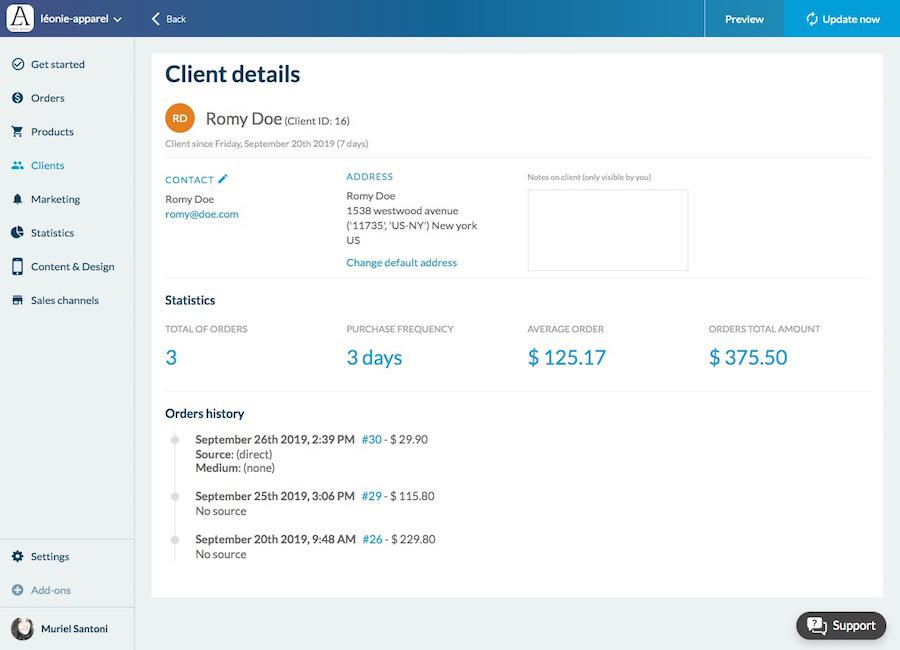Image resolution: width=900 pixels, height=650 pixels.
Task: Open the Get started checkmark icon
Action: [17, 64]
